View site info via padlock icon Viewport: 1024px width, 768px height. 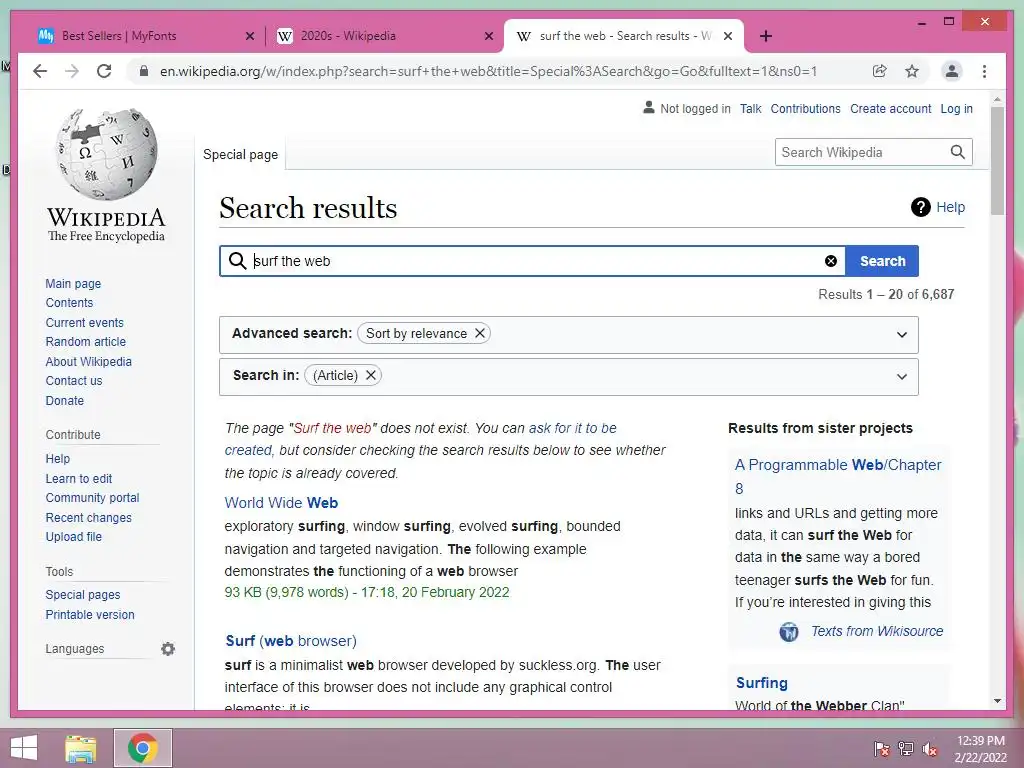coord(144,71)
